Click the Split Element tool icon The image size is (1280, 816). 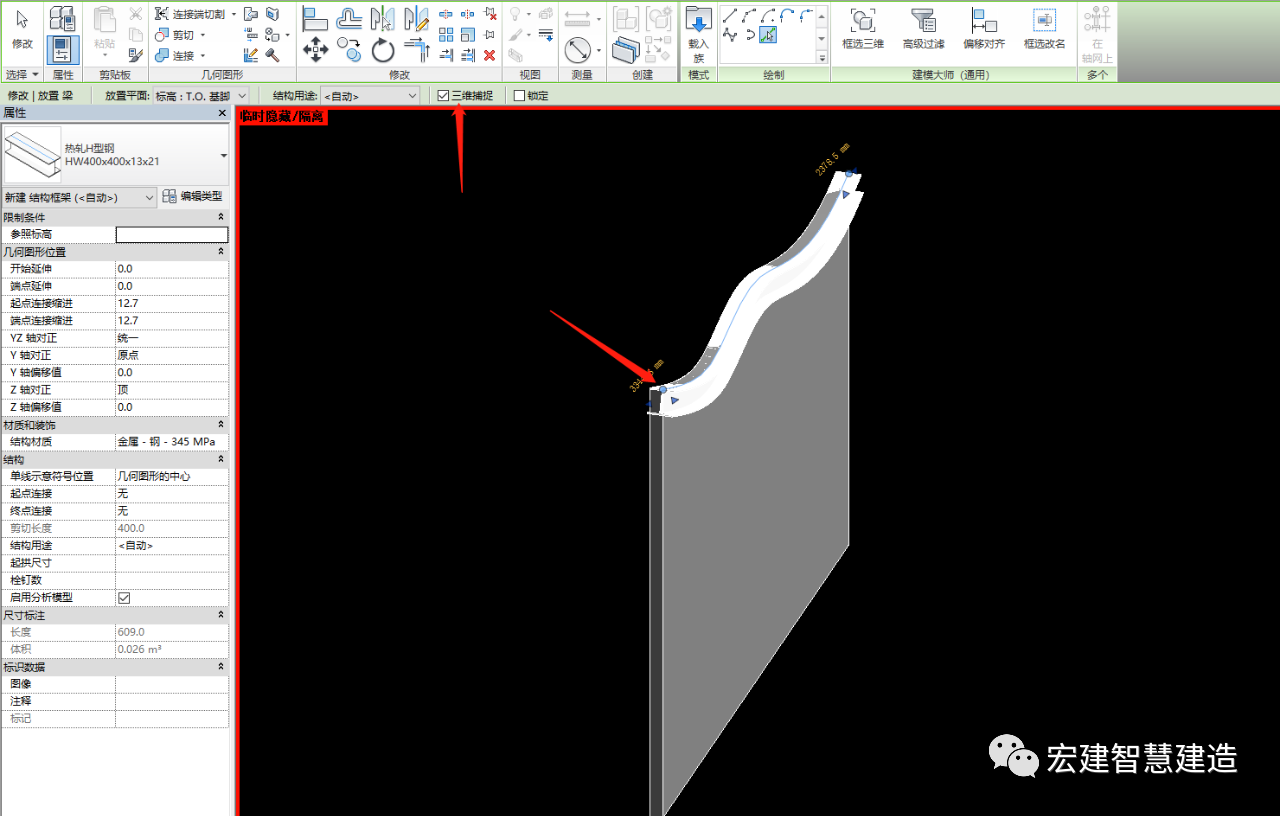(x=446, y=14)
